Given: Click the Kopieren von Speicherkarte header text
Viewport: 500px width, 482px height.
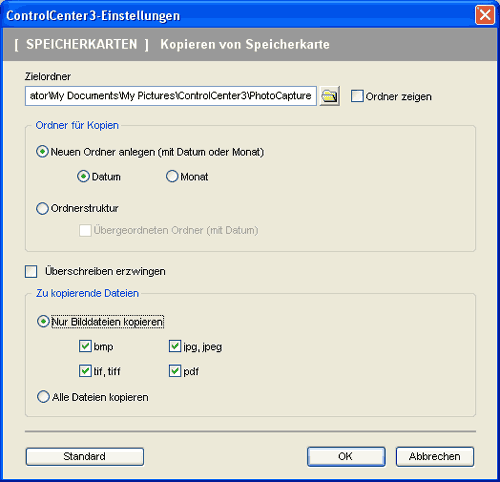Looking at the screenshot, I should [245, 44].
